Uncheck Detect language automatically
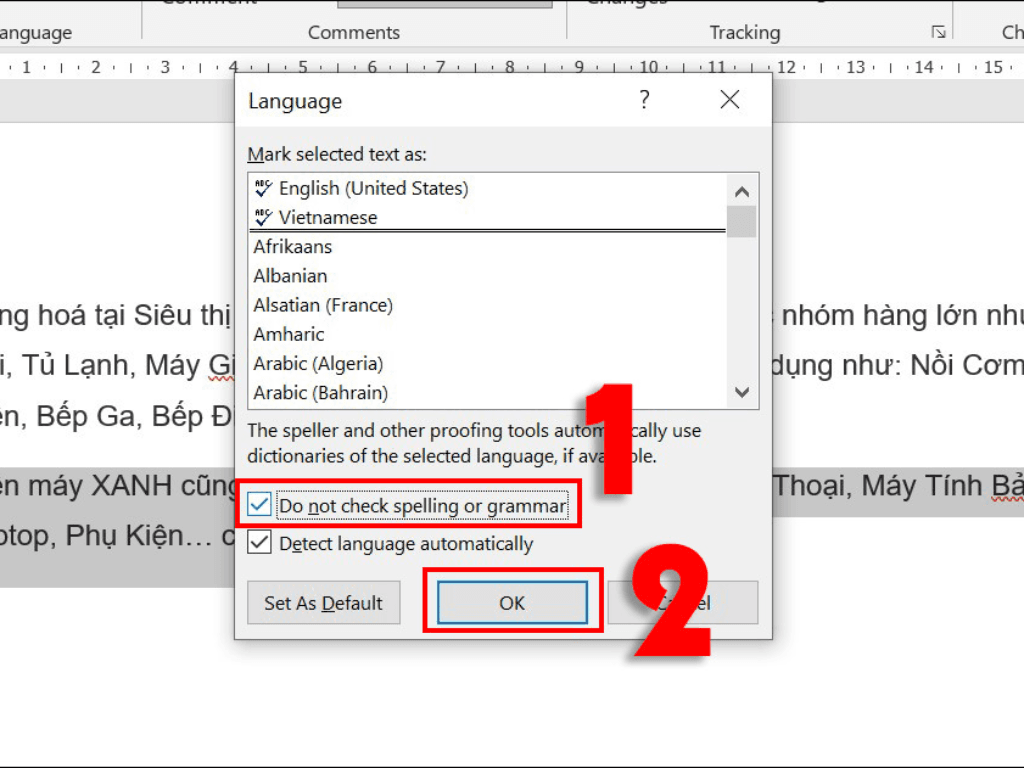 click(258, 543)
